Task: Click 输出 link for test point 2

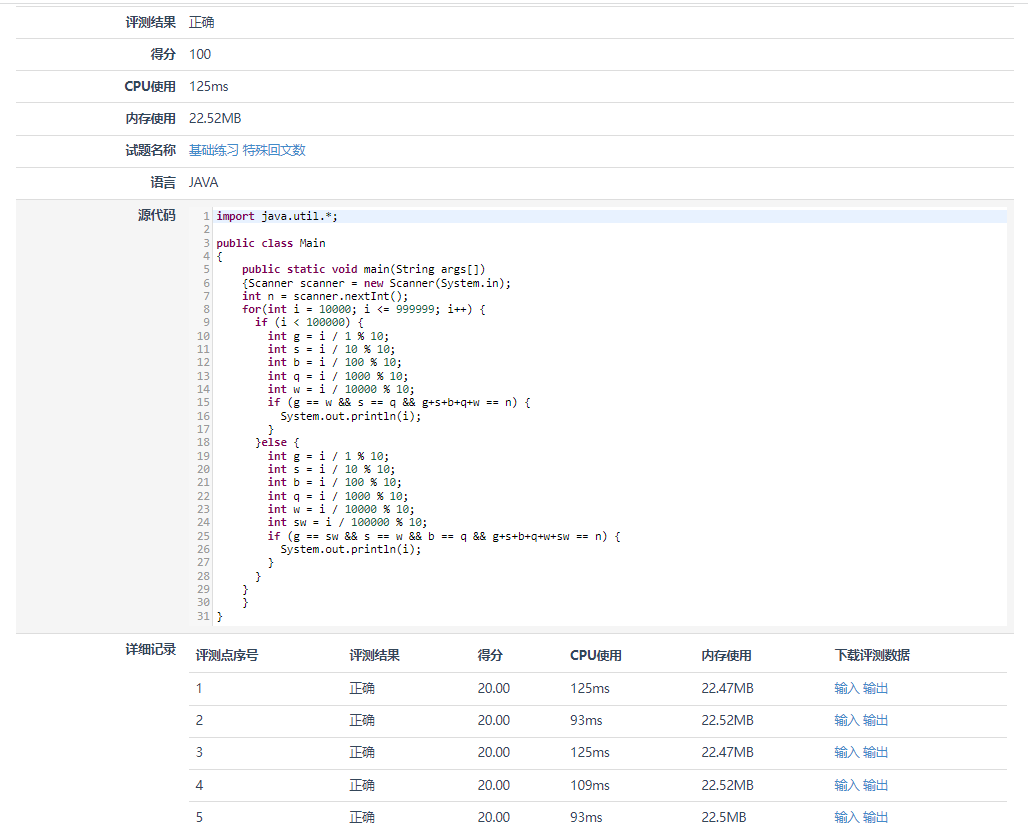Action: click(875, 720)
